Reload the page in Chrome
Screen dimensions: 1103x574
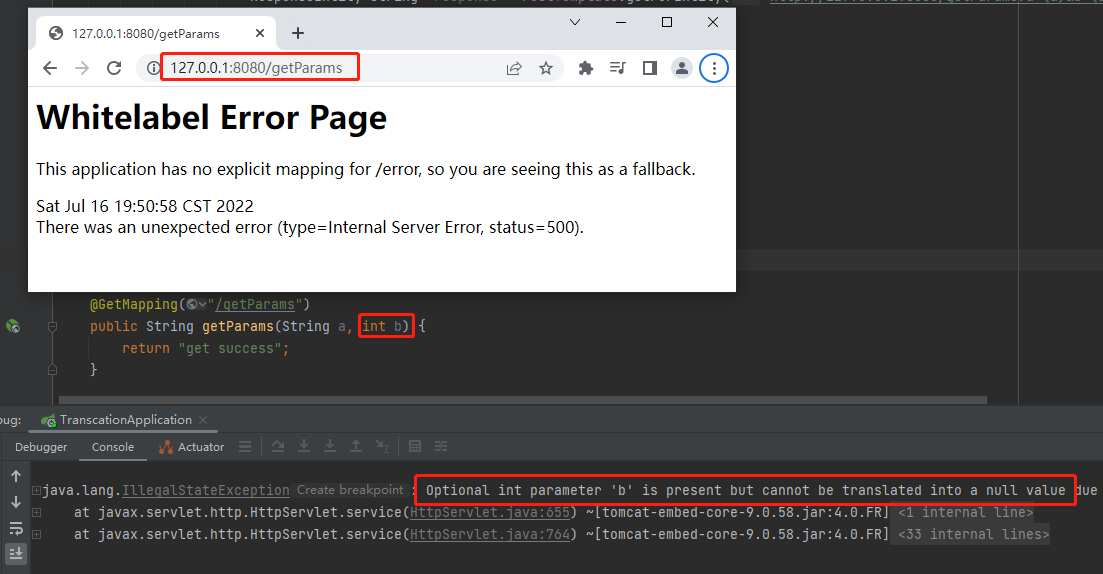(x=114, y=68)
